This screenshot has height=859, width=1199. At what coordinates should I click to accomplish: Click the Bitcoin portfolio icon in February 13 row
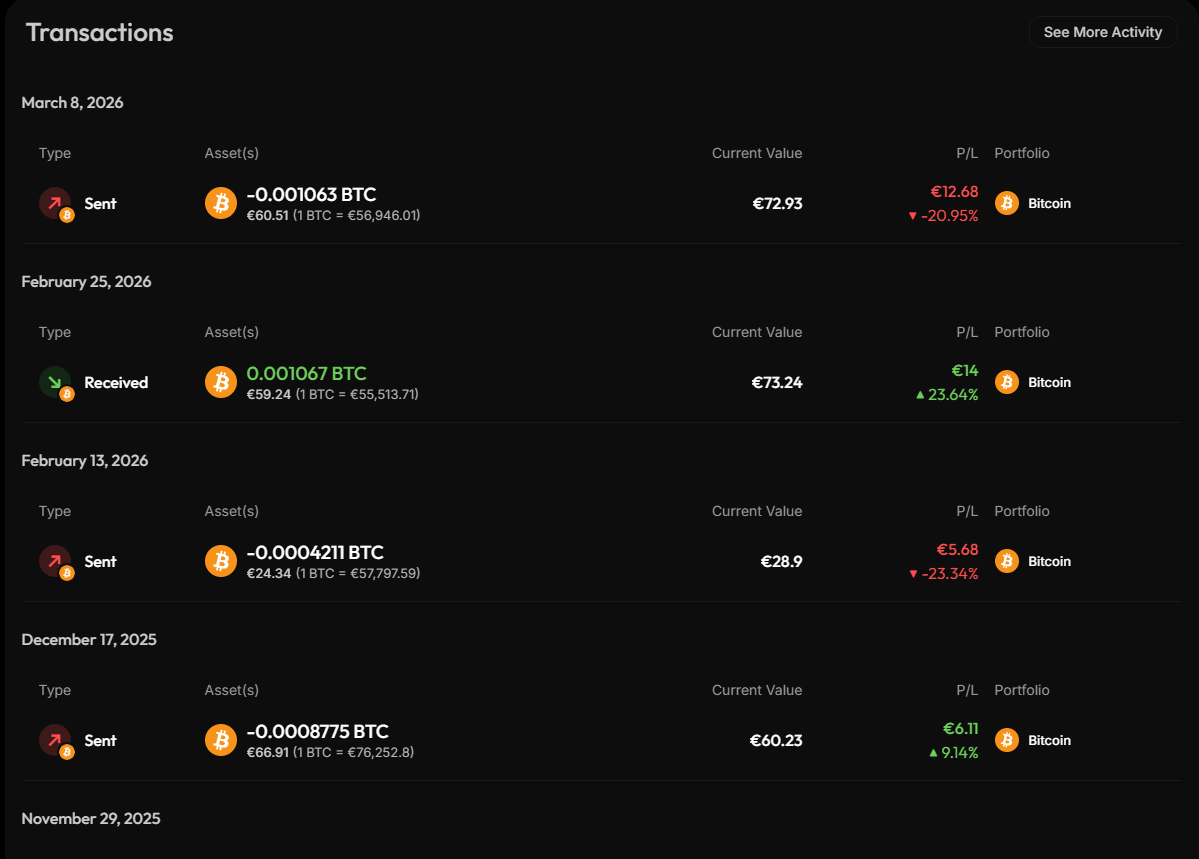[1007, 561]
